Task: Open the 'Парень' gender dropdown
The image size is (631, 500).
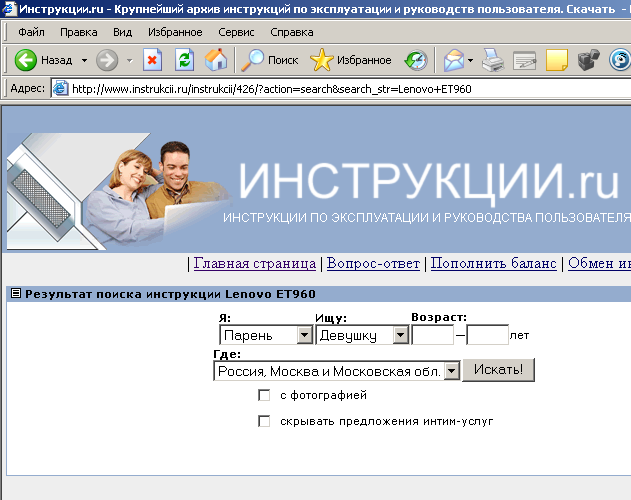Action: [304, 336]
